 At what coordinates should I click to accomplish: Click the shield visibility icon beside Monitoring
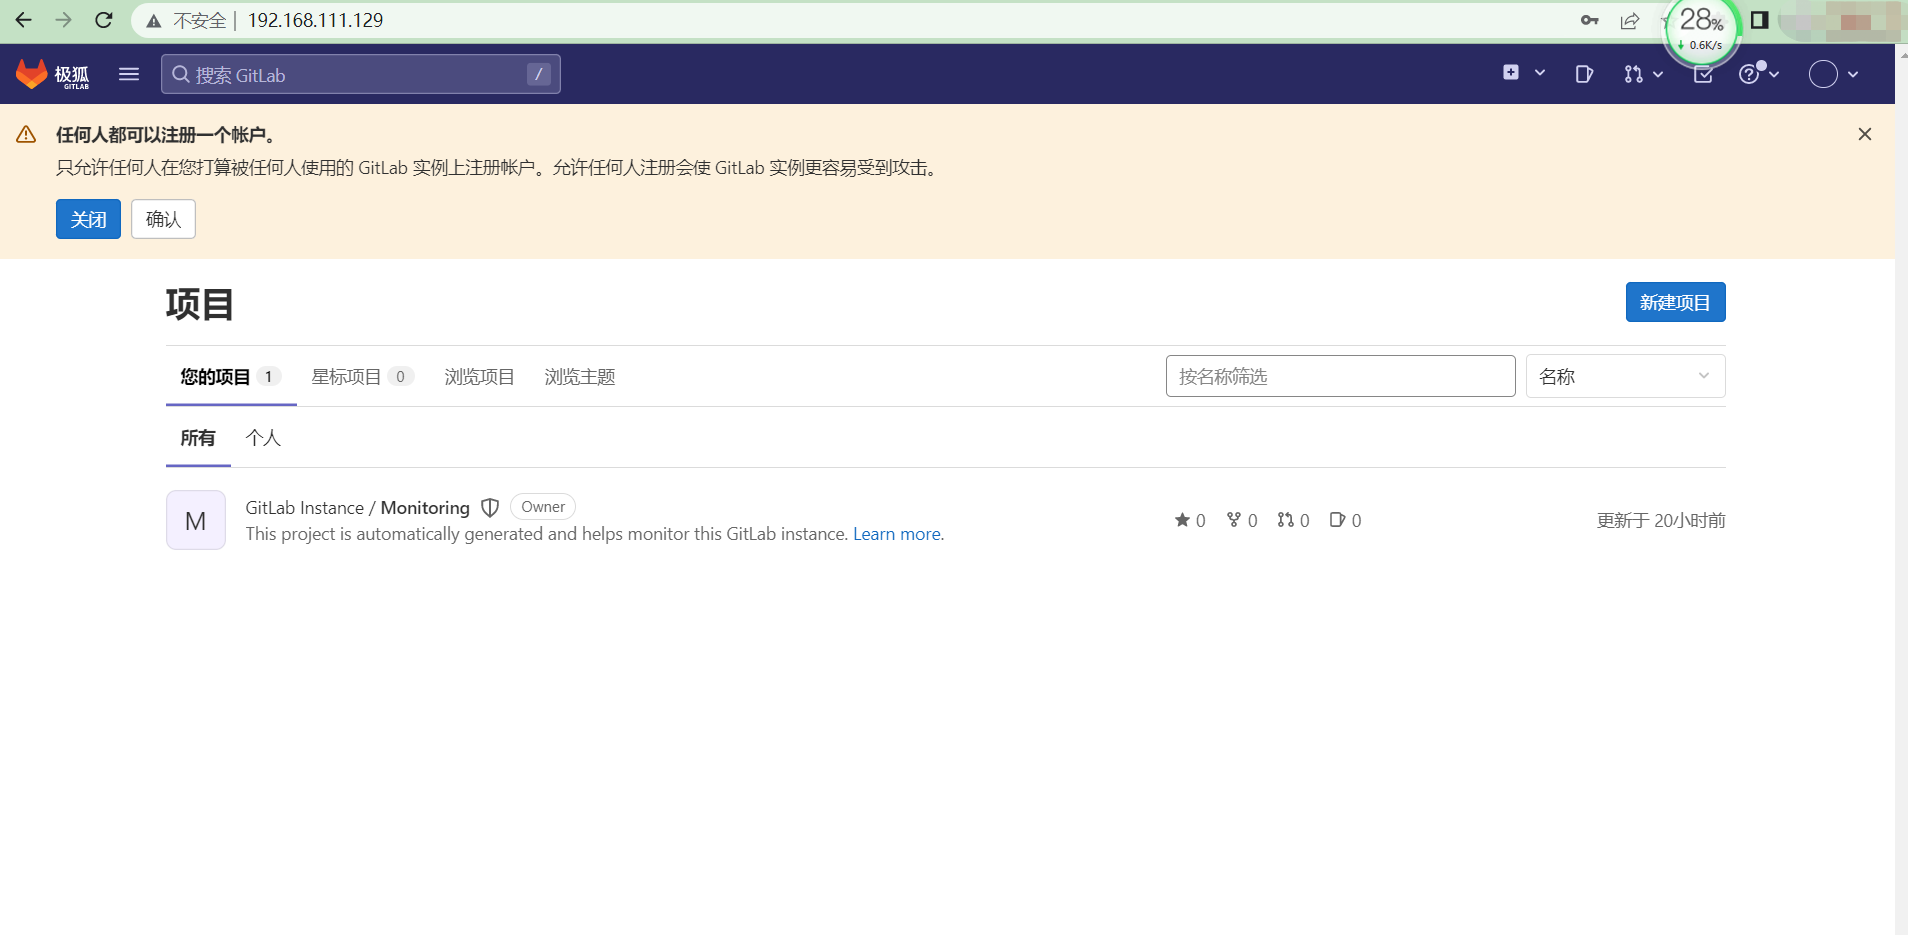(x=490, y=508)
